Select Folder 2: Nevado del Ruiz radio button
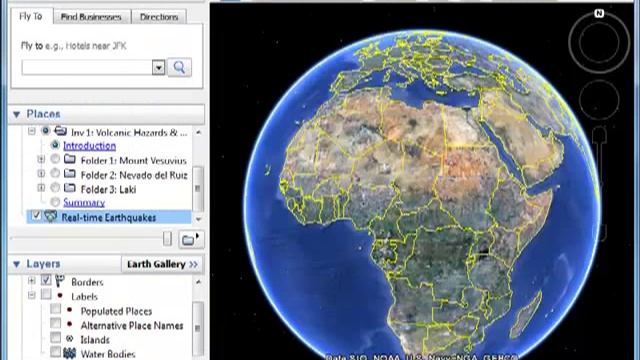This screenshot has height=360, width=640. [x=55, y=173]
